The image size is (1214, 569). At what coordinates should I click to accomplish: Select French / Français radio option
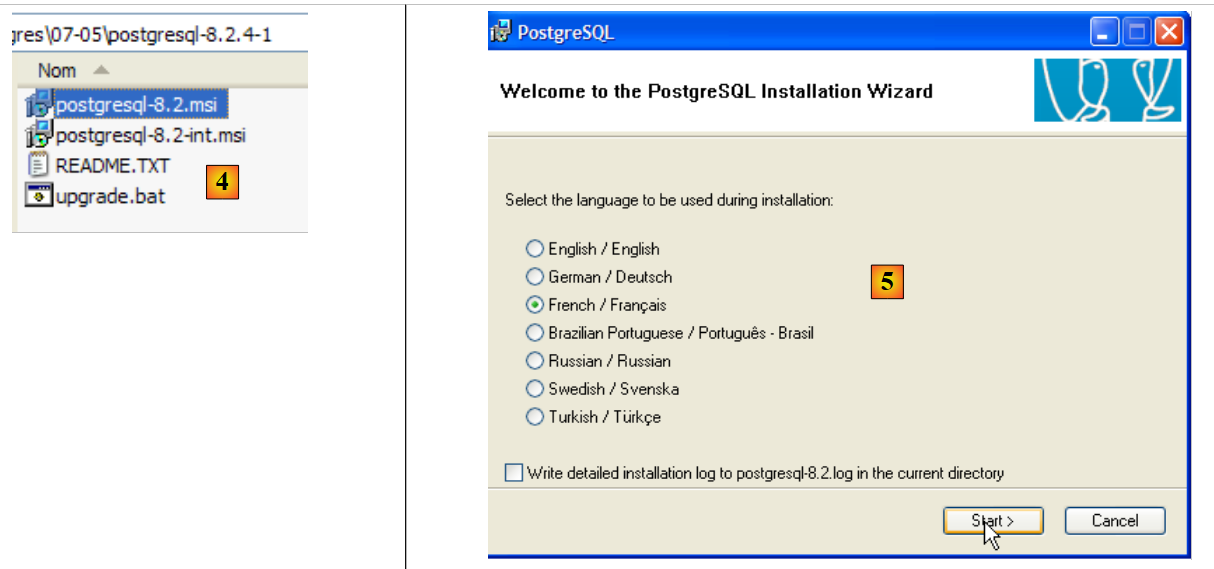[535, 305]
